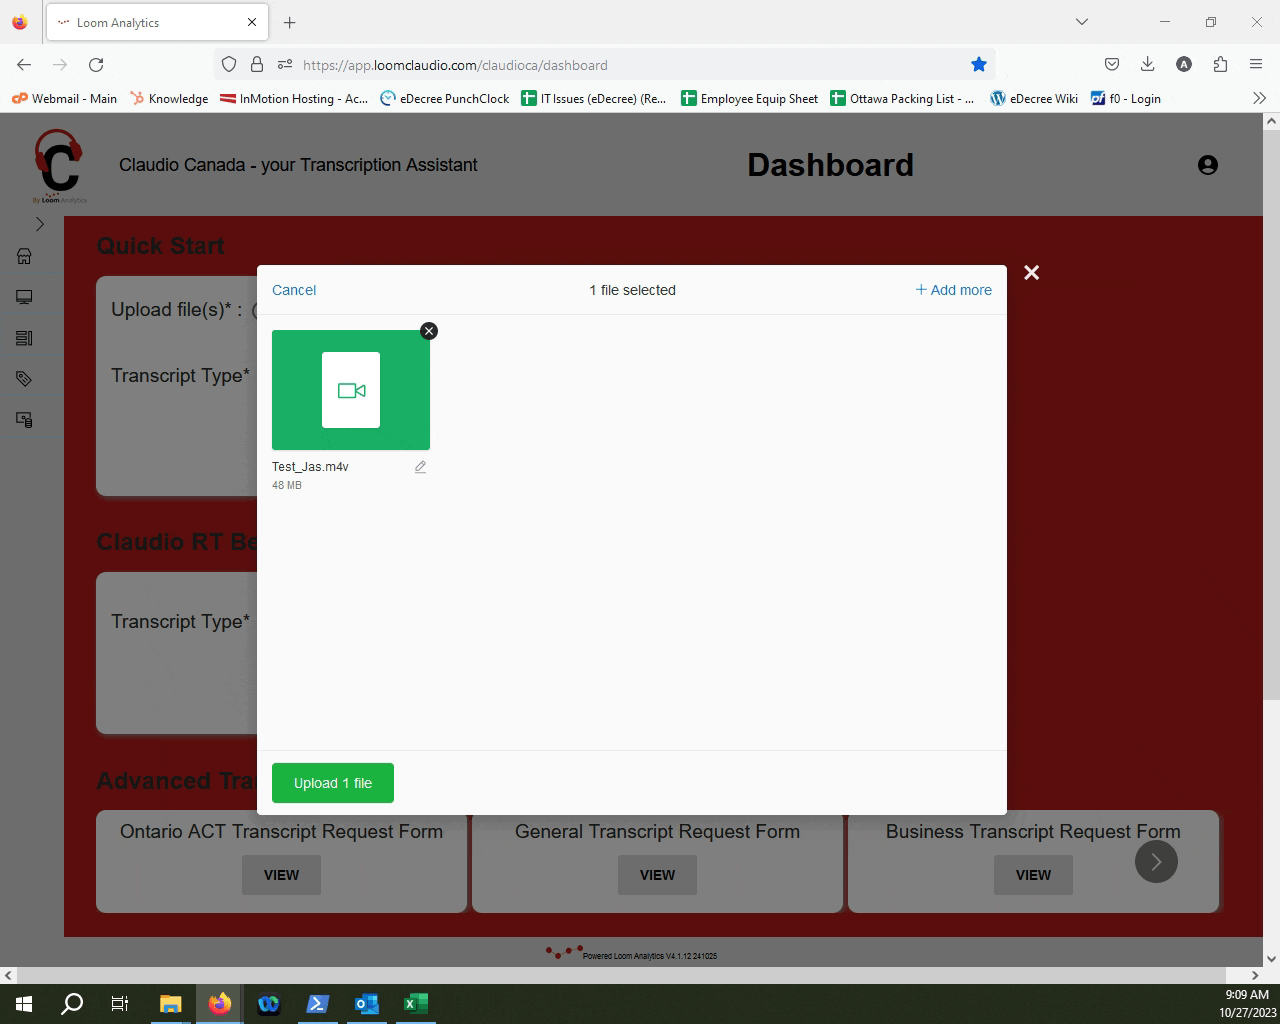
Task: Edit file name pencil icon for Test_Jas.m4v
Action: (420, 467)
